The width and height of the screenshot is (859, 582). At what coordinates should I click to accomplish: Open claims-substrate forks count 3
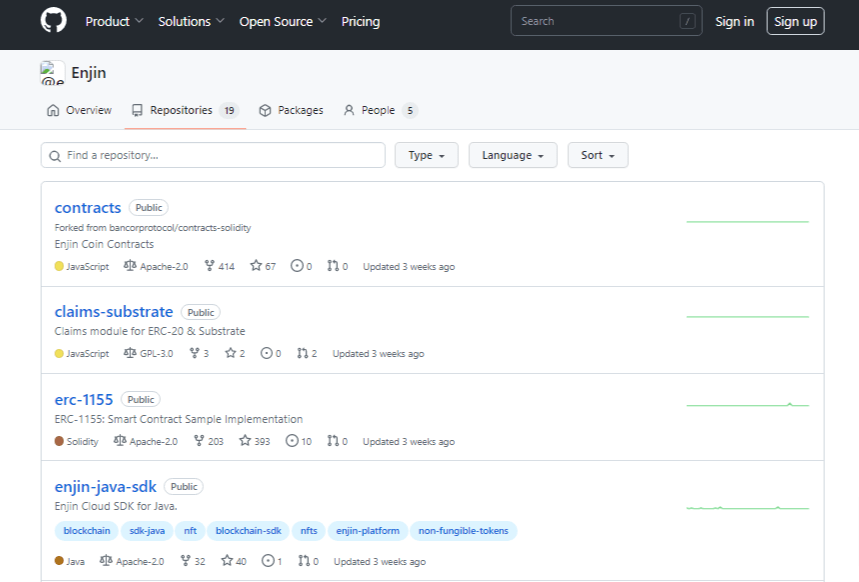click(199, 353)
